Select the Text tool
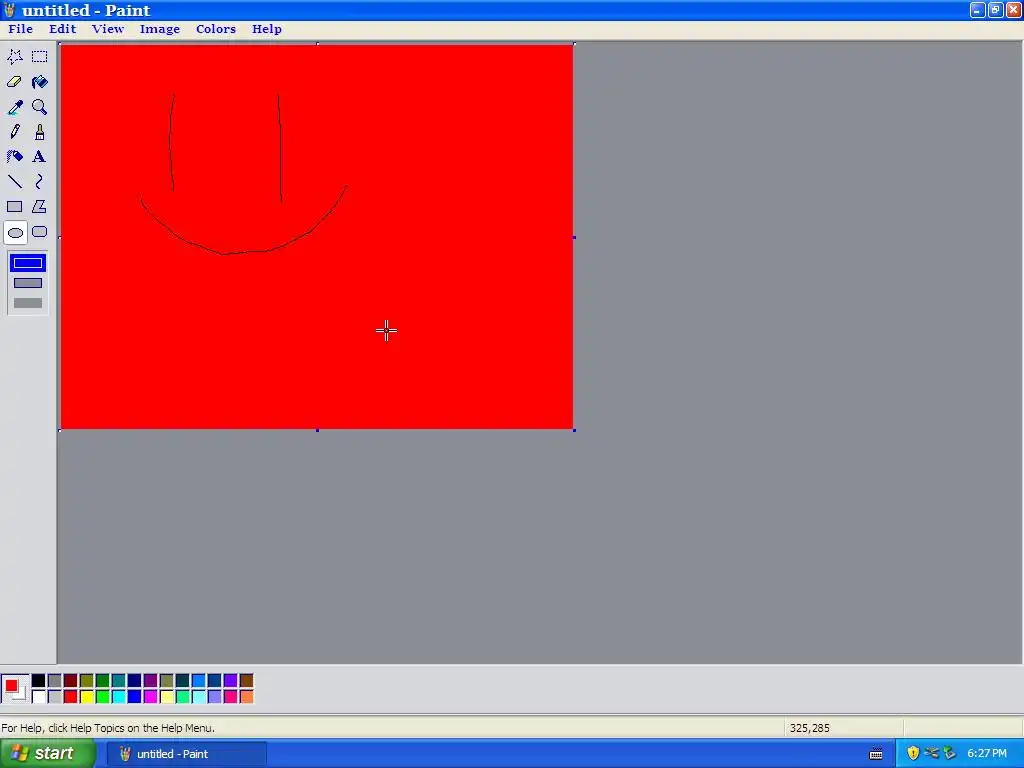The height and width of the screenshot is (768, 1024). [x=40, y=157]
